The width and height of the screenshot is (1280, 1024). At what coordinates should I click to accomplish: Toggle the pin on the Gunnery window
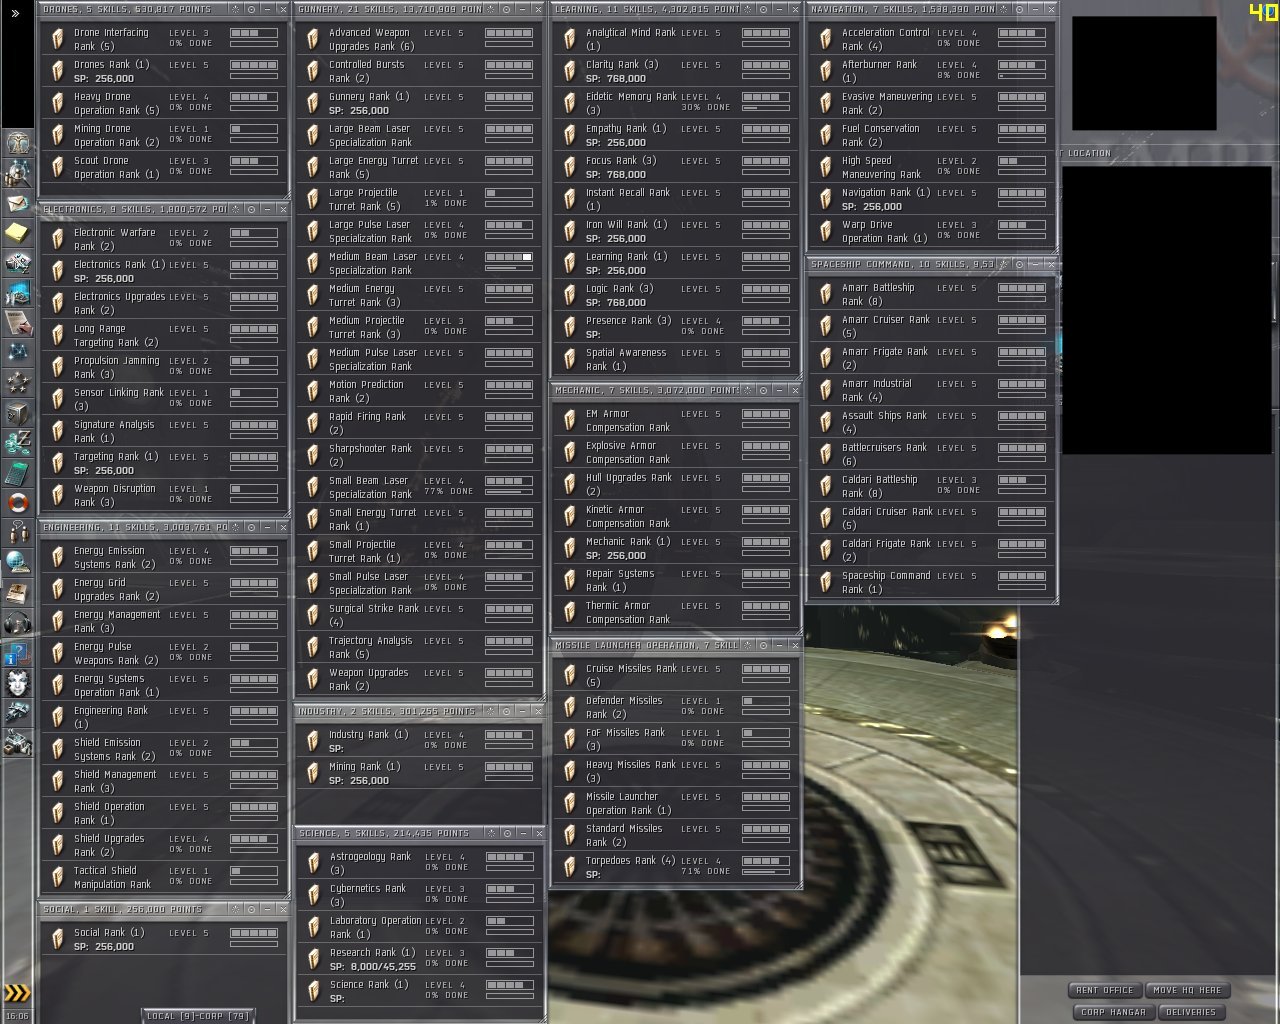(491, 9)
